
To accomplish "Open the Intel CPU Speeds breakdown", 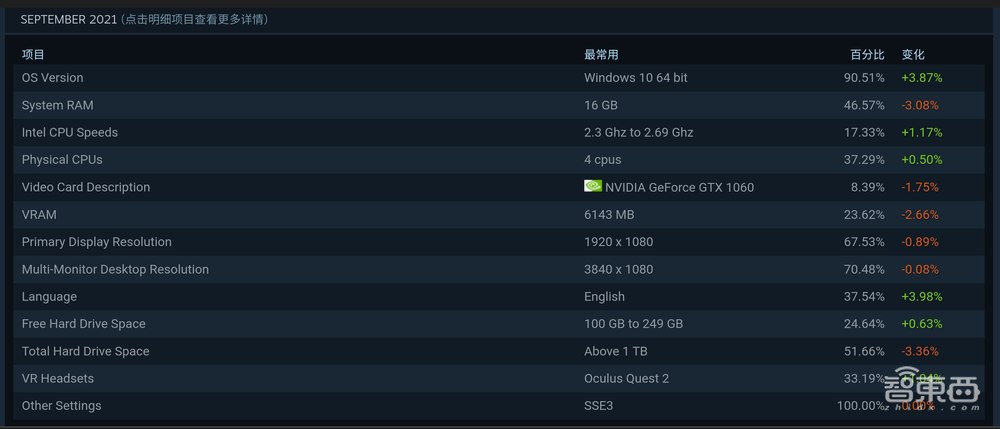I will pos(70,132).
